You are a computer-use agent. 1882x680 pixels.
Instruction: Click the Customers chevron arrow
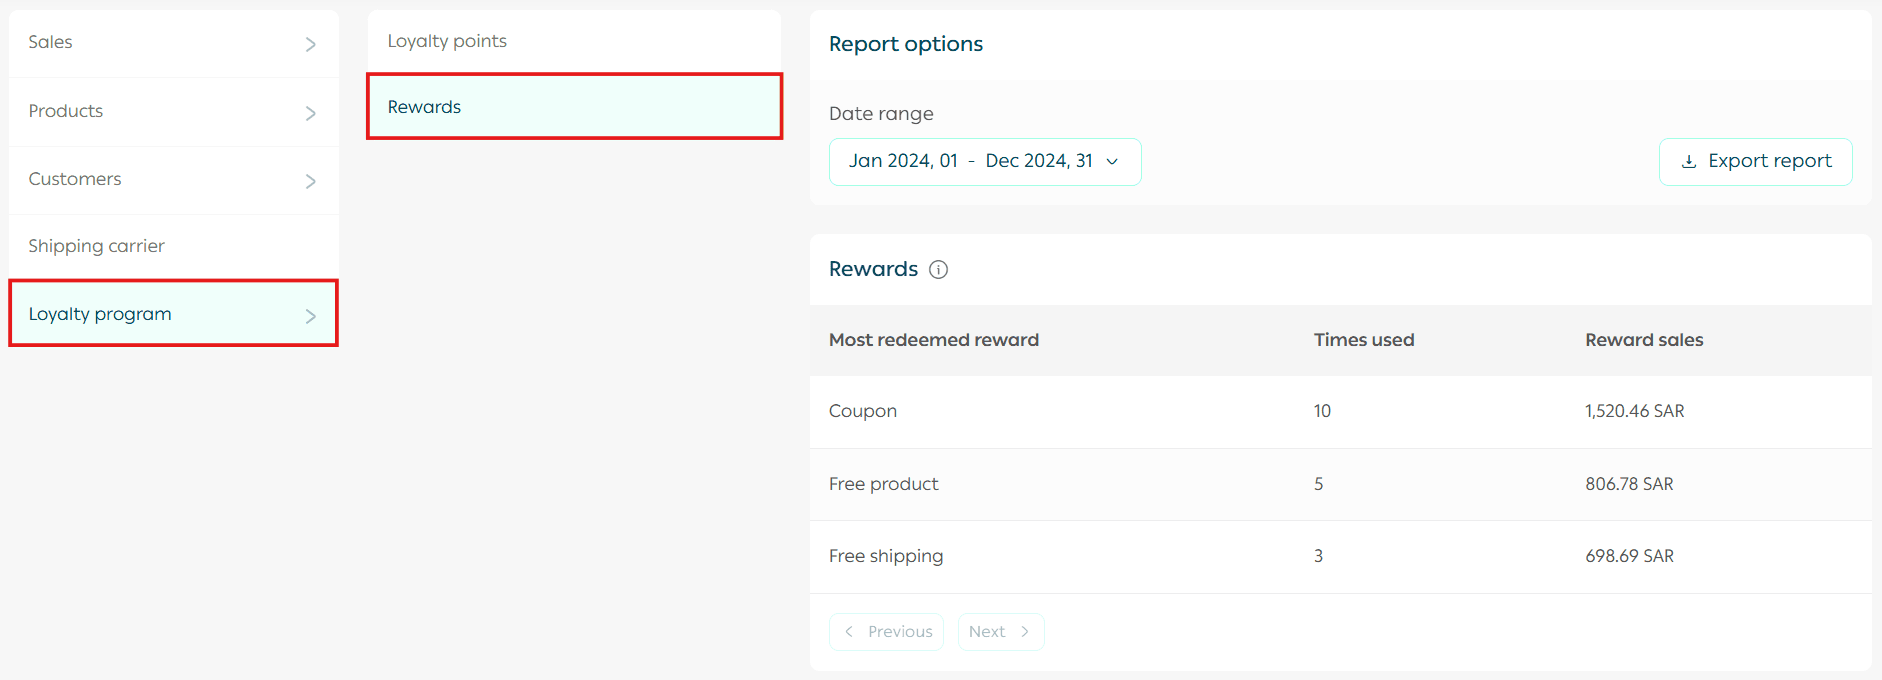click(310, 181)
